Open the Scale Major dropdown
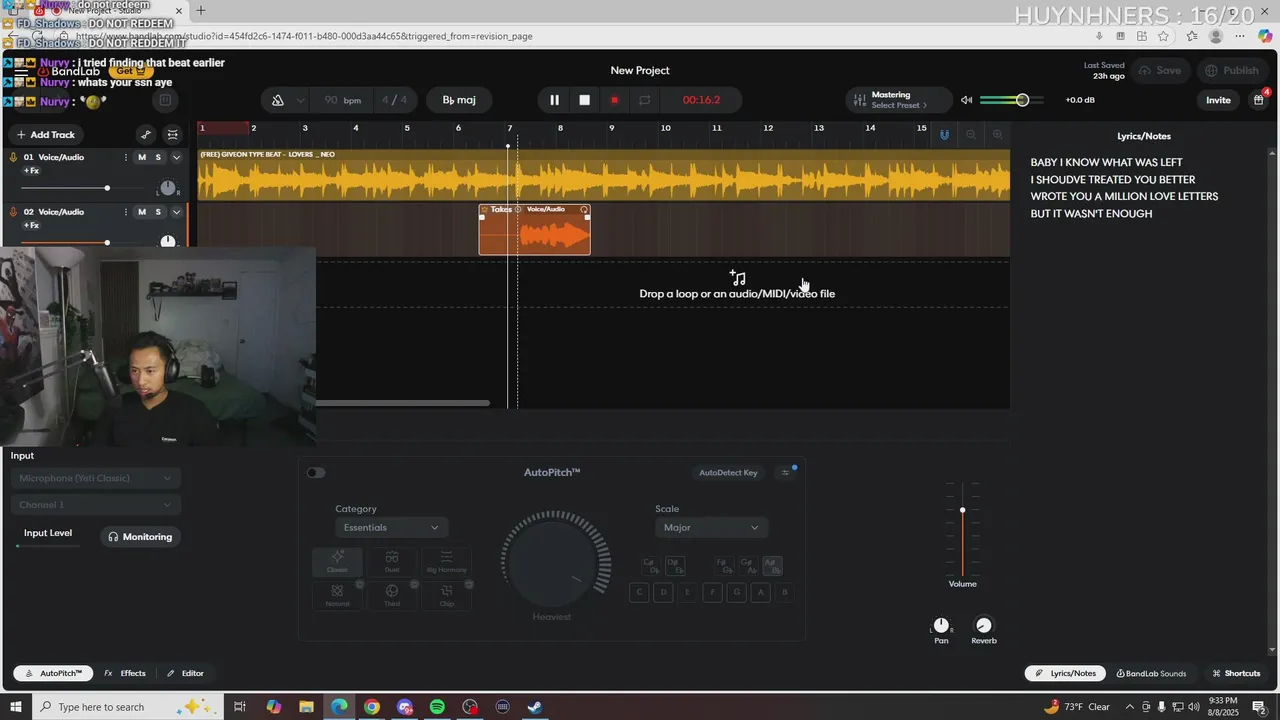This screenshot has width=1280, height=720. tap(711, 527)
